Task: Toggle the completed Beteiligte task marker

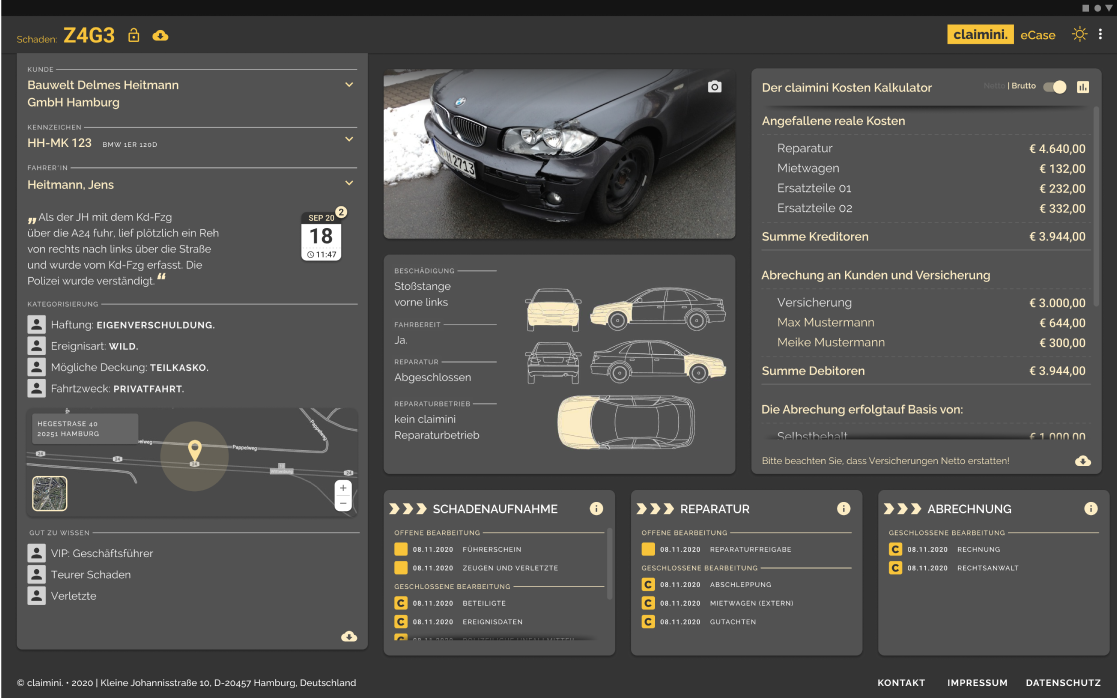Action: (x=400, y=603)
